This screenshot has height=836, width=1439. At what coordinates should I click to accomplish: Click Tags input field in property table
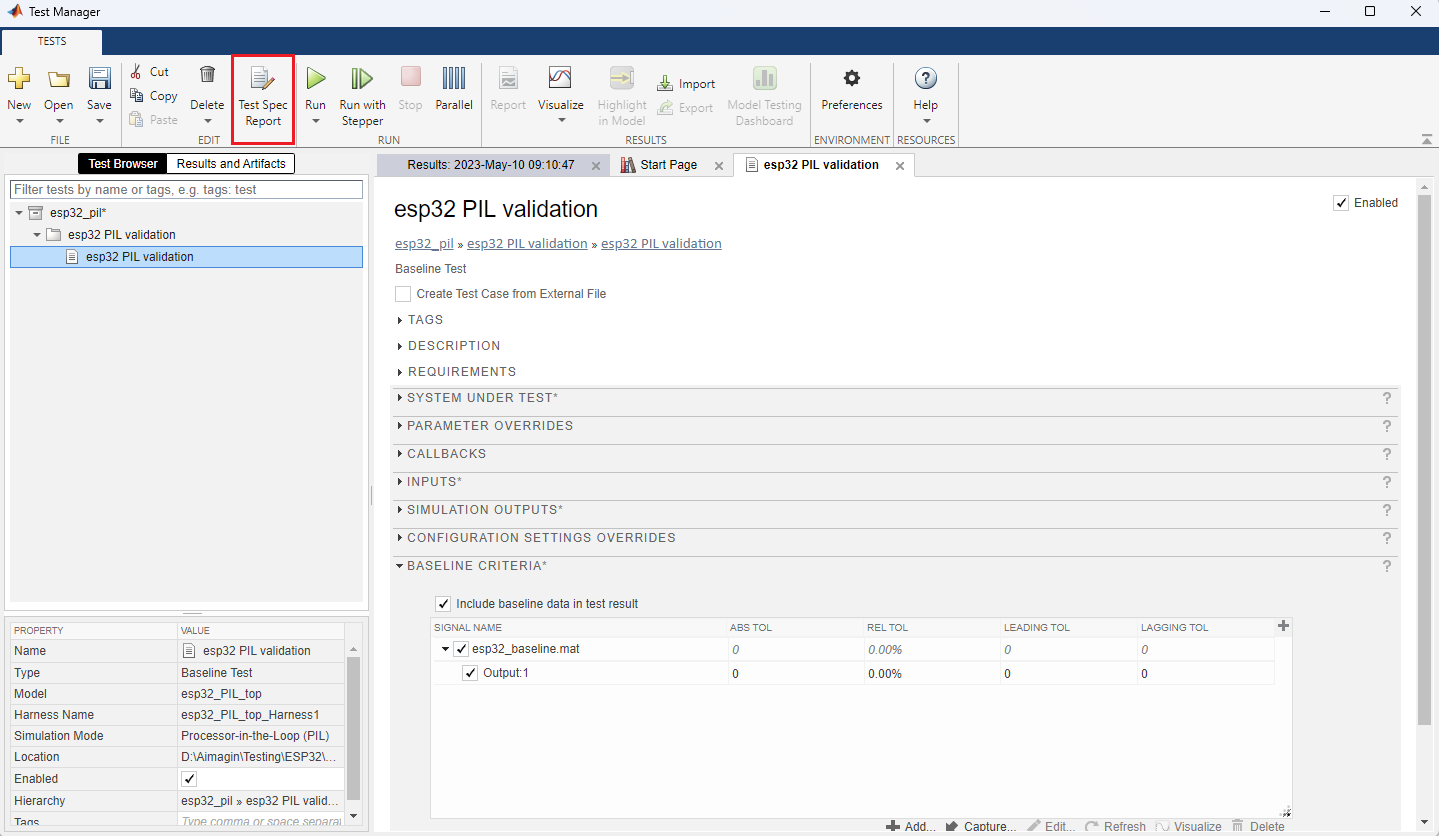pos(261,821)
